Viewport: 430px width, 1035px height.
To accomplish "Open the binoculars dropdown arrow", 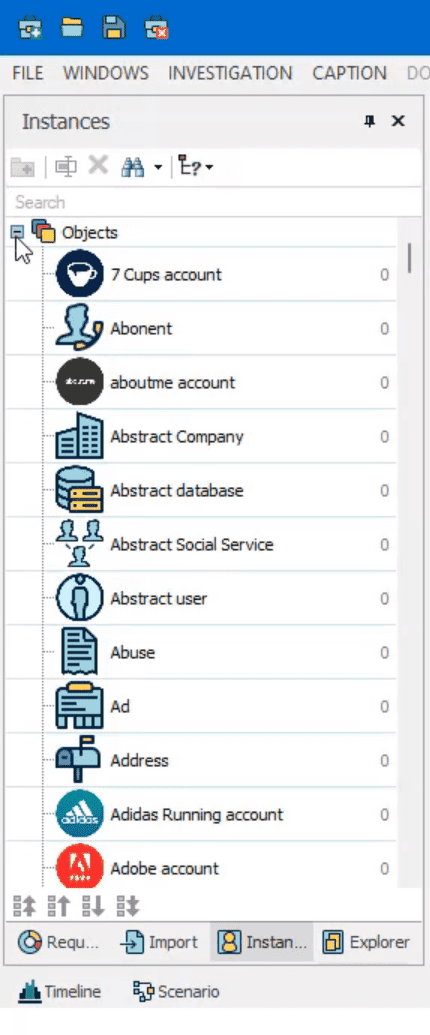I will coord(158,168).
